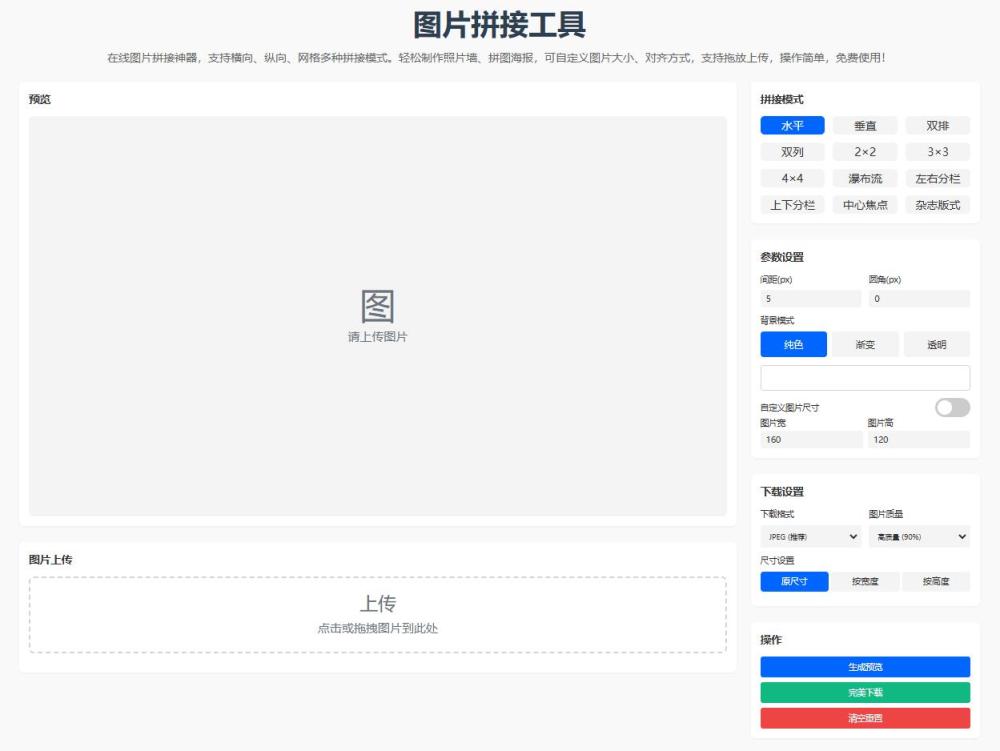Choose the 3×3 grid mode
The height and width of the screenshot is (751, 1000).
(x=937, y=152)
